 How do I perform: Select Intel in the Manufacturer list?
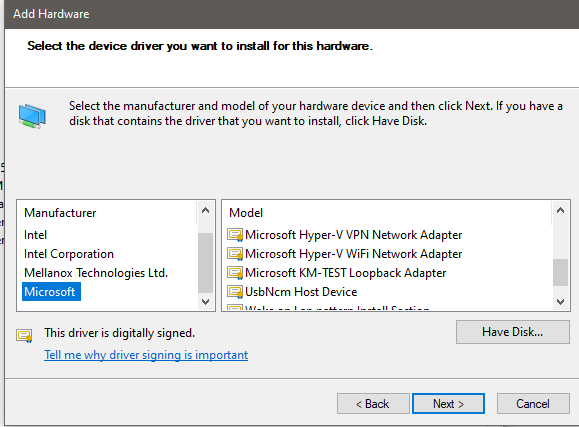(35, 235)
